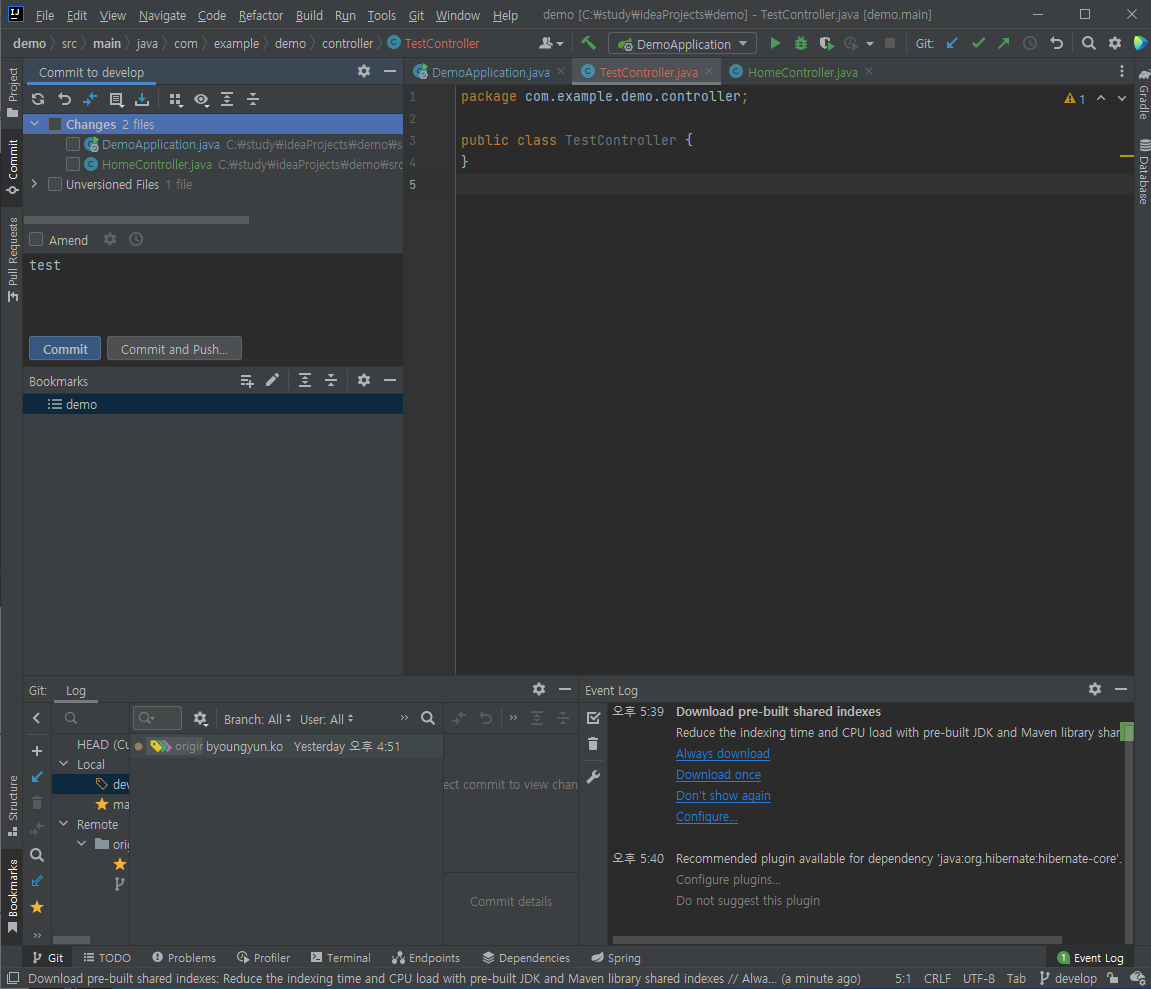The image size is (1151, 989).
Task: Open the Refactor menu
Action: [x=261, y=16]
